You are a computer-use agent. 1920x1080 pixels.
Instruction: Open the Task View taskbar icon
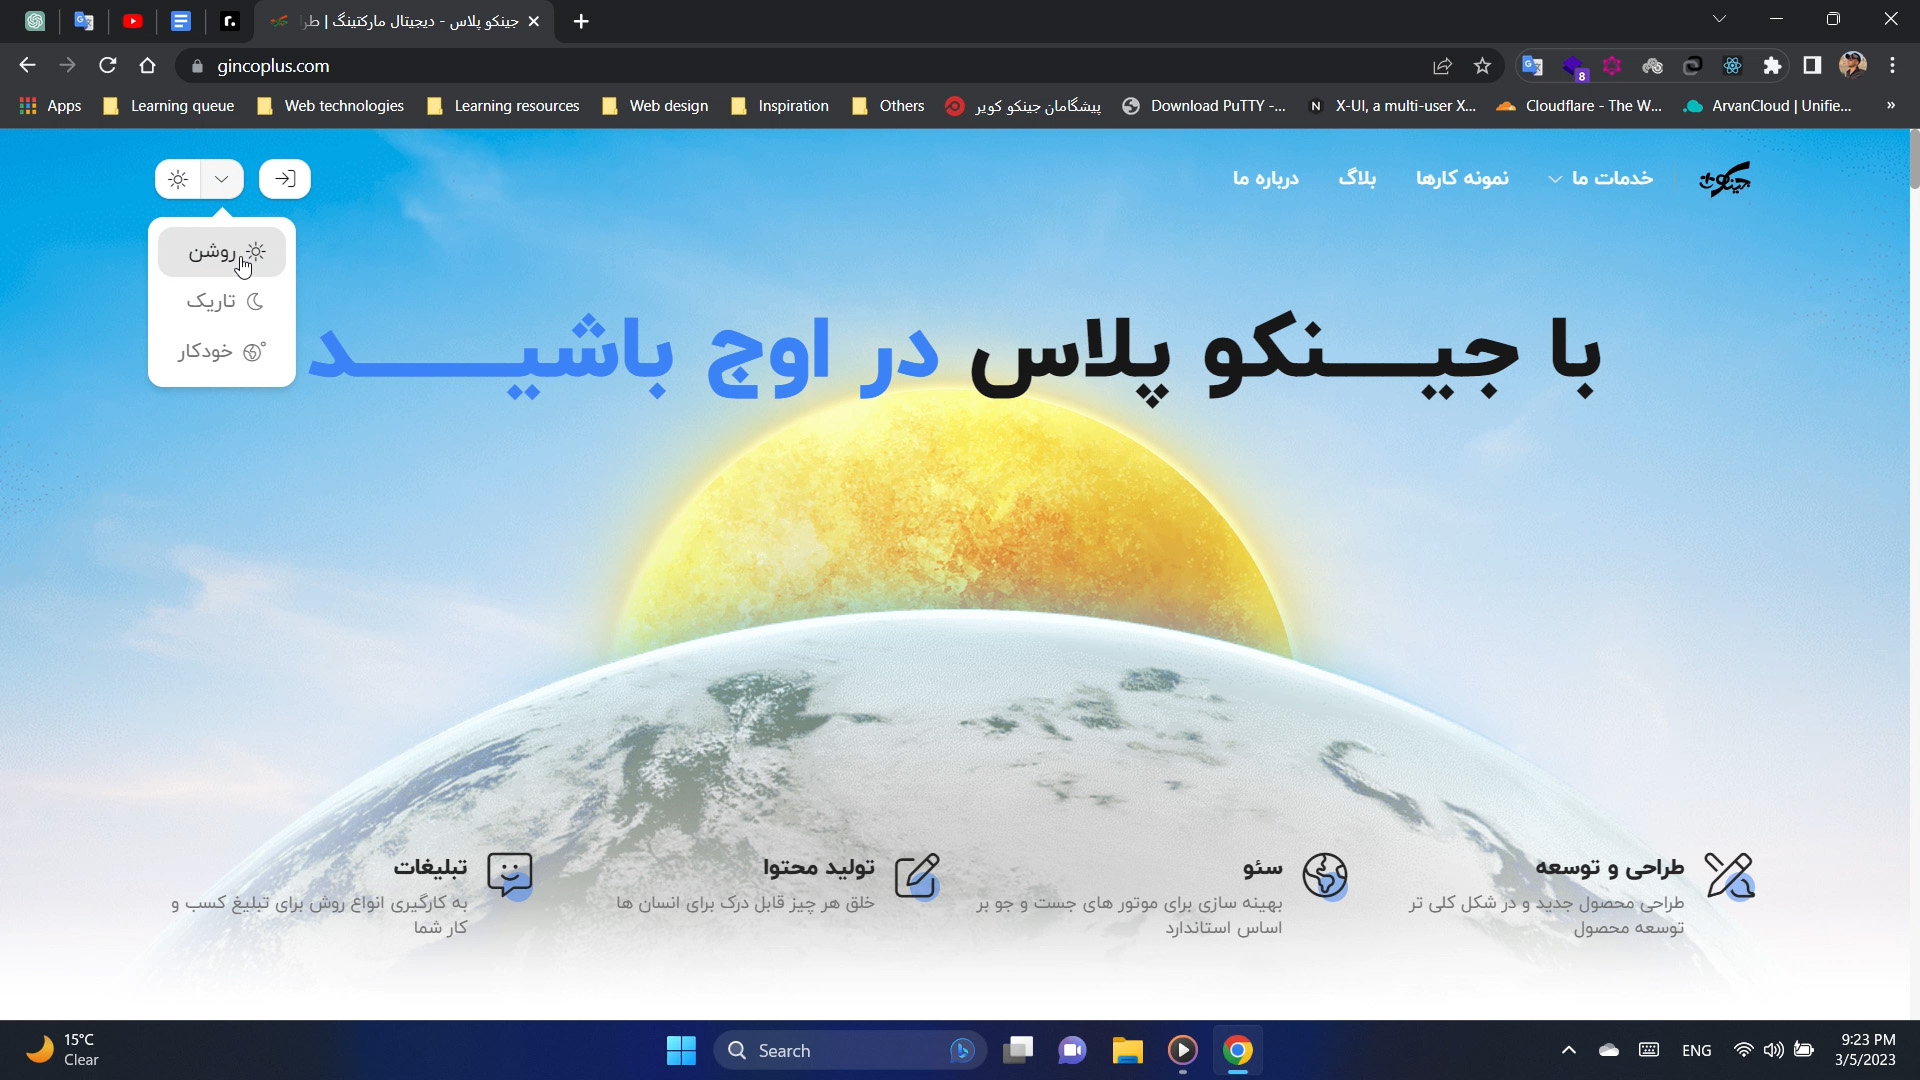click(x=1018, y=1050)
